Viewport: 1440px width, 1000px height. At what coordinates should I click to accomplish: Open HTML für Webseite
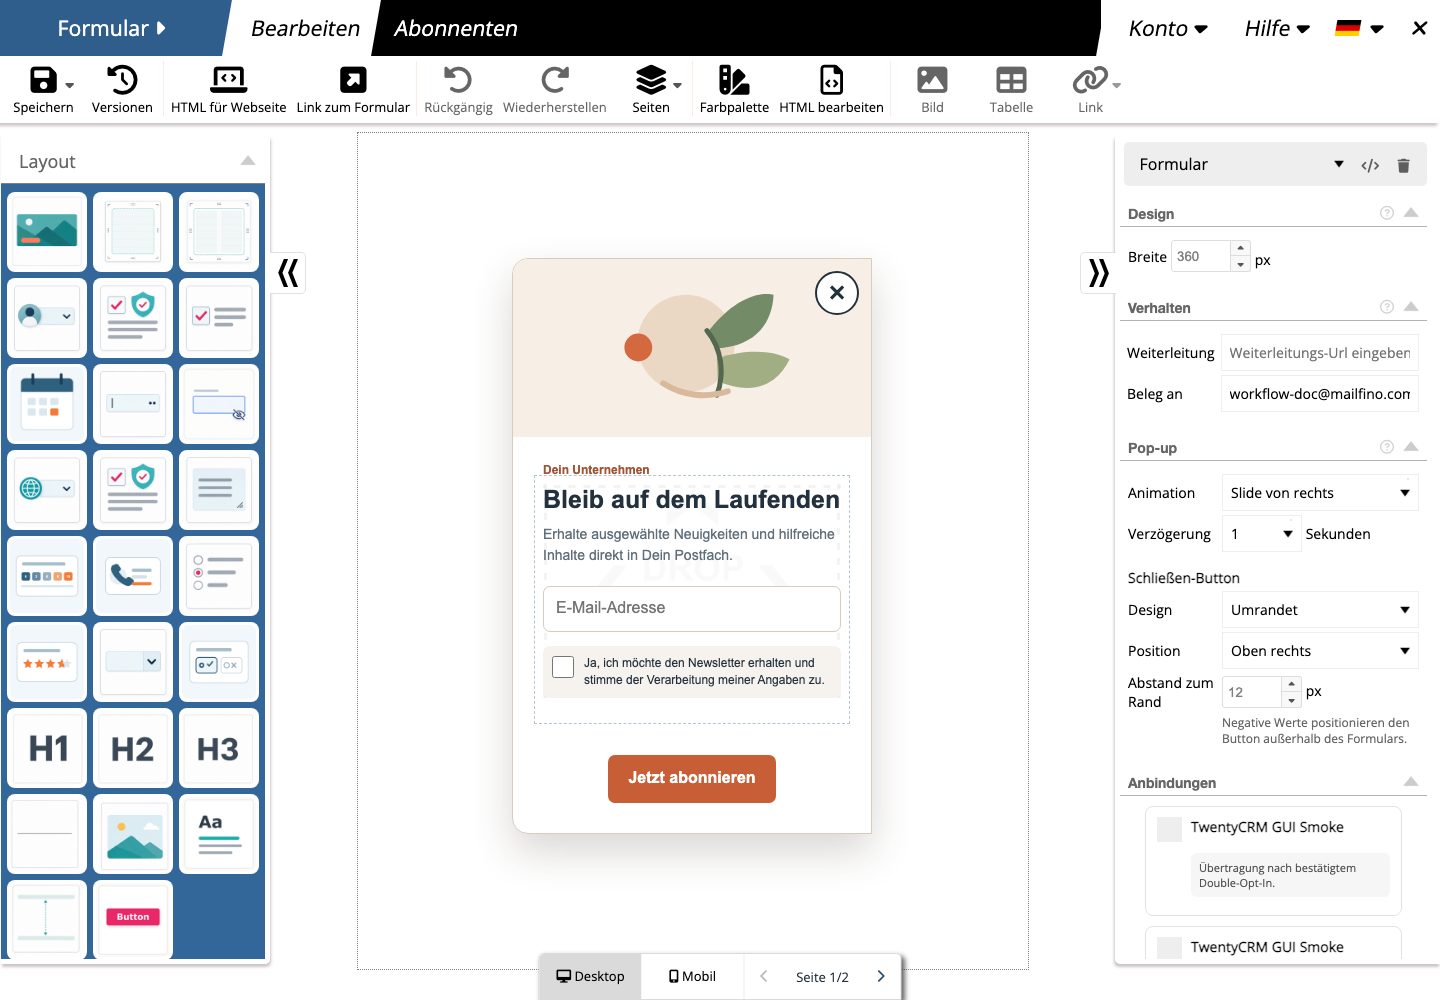pos(228,89)
